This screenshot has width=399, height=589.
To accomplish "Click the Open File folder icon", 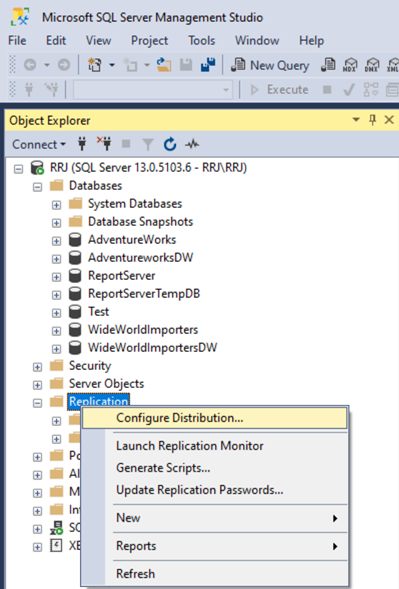I will [x=164, y=65].
